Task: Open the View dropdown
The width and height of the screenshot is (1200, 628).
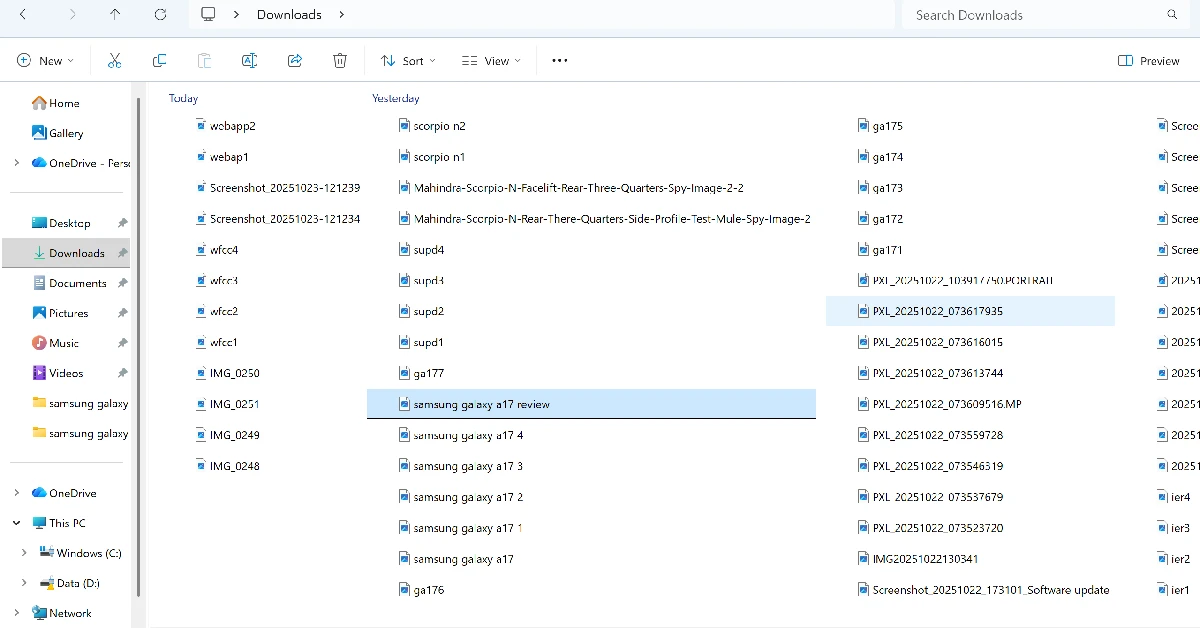Action: tap(490, 60)
